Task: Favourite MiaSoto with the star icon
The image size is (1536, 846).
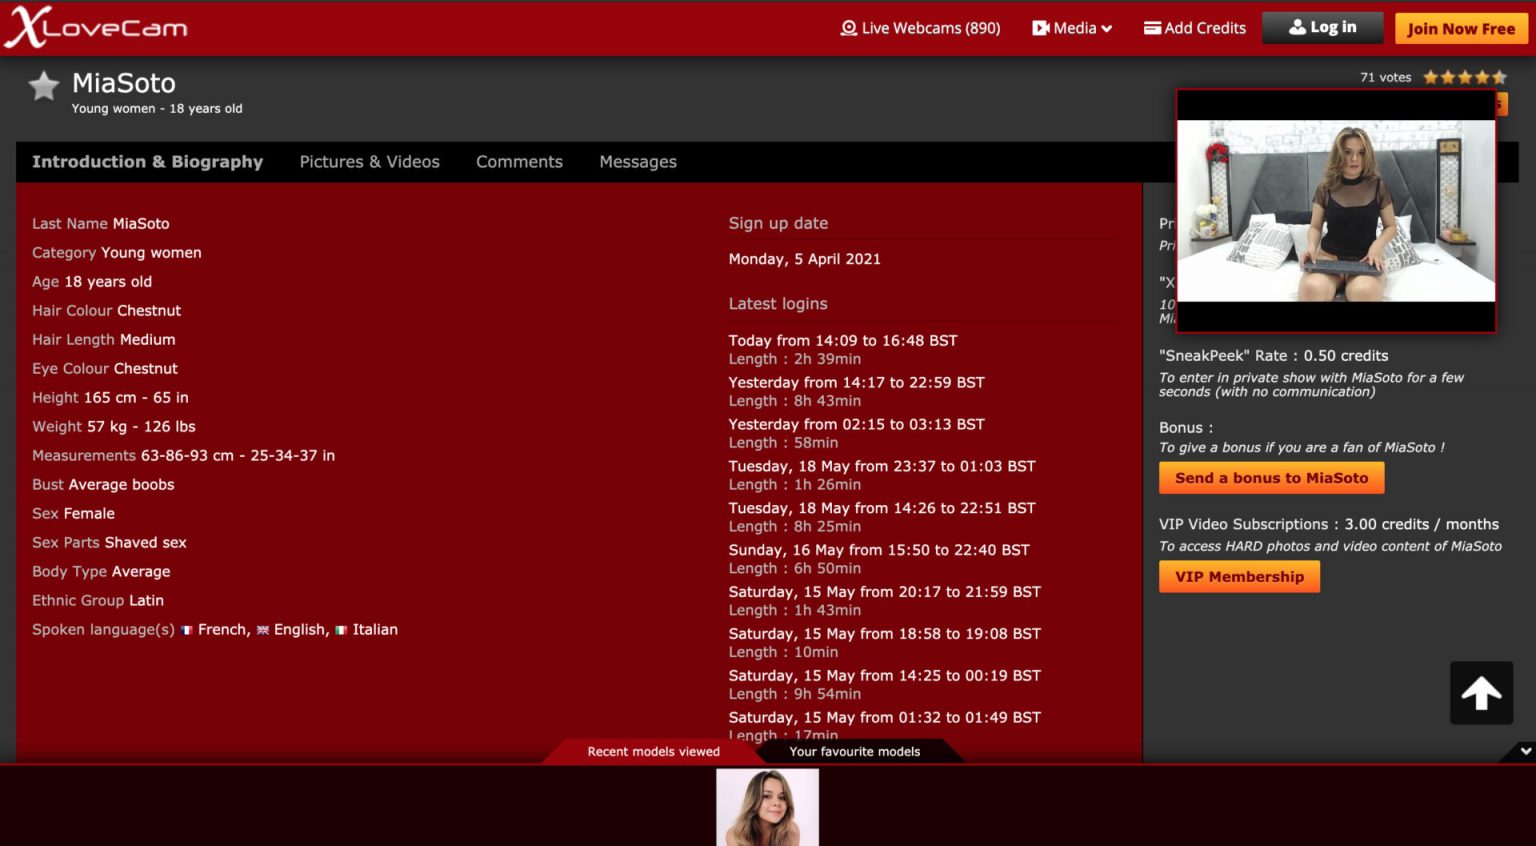Action: 44,87
